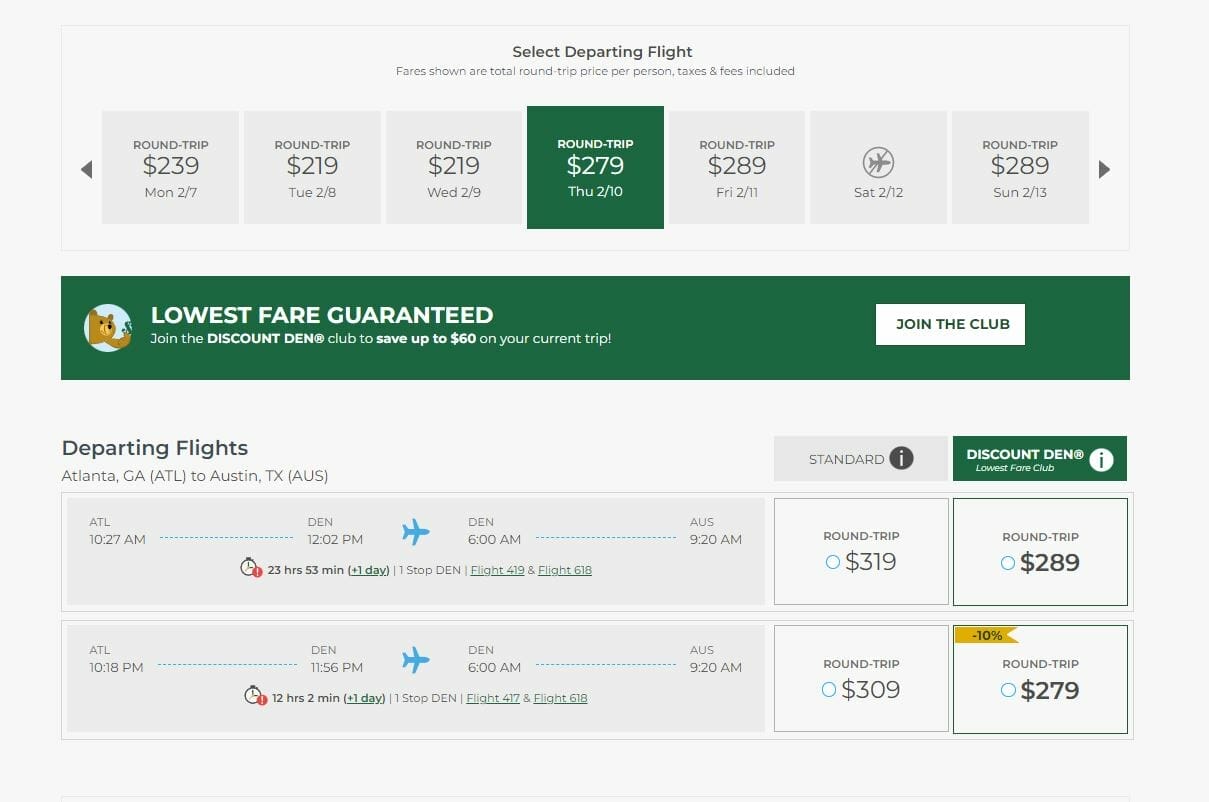
Task: Click the left arrow in the date carousel
Action: (86, 169)
